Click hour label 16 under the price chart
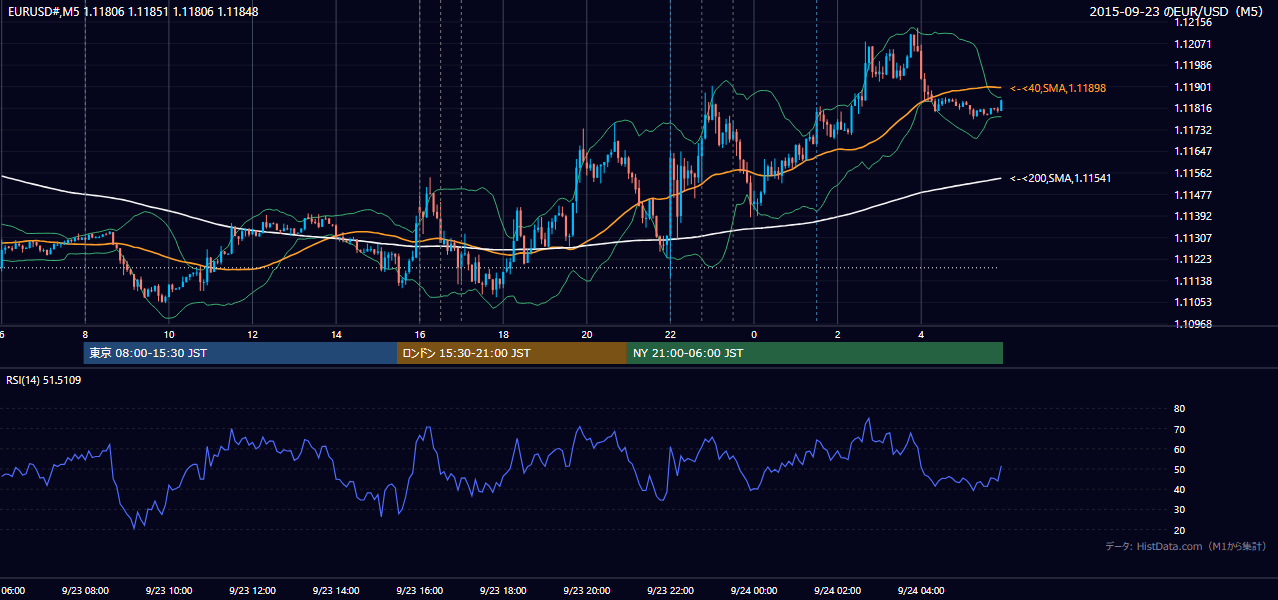The image size is (1278, 600). coord(420,334)
